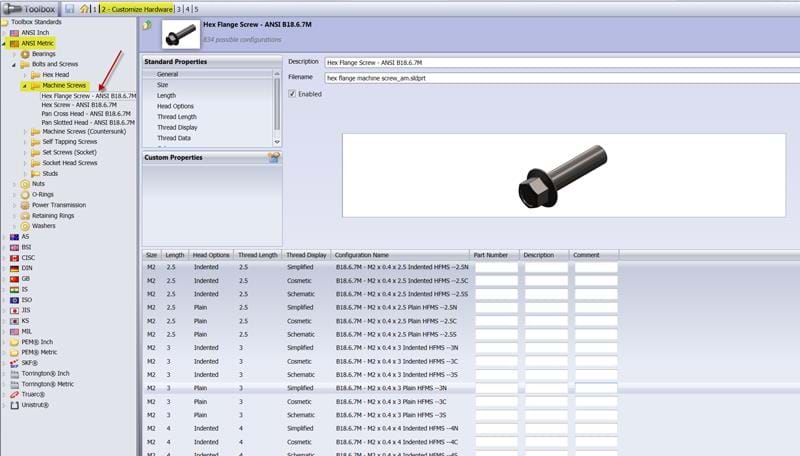Collapse the Machine Screws folder
Screen dimensions: 800x456
(x=24, y=86)
